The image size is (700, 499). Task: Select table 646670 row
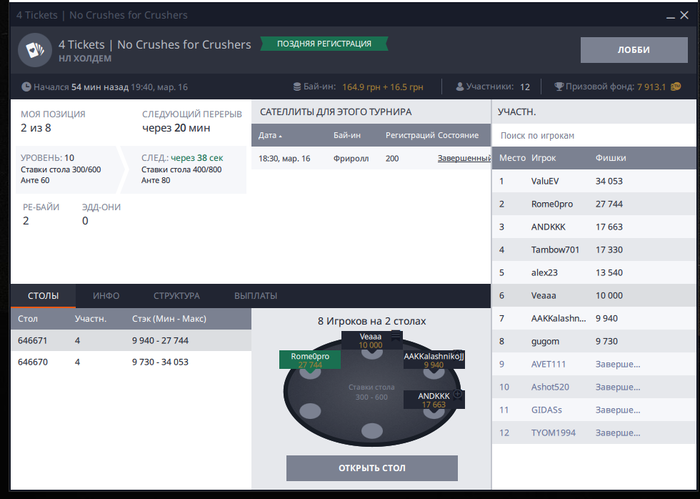pyautogui.click(x=131, y=362)
